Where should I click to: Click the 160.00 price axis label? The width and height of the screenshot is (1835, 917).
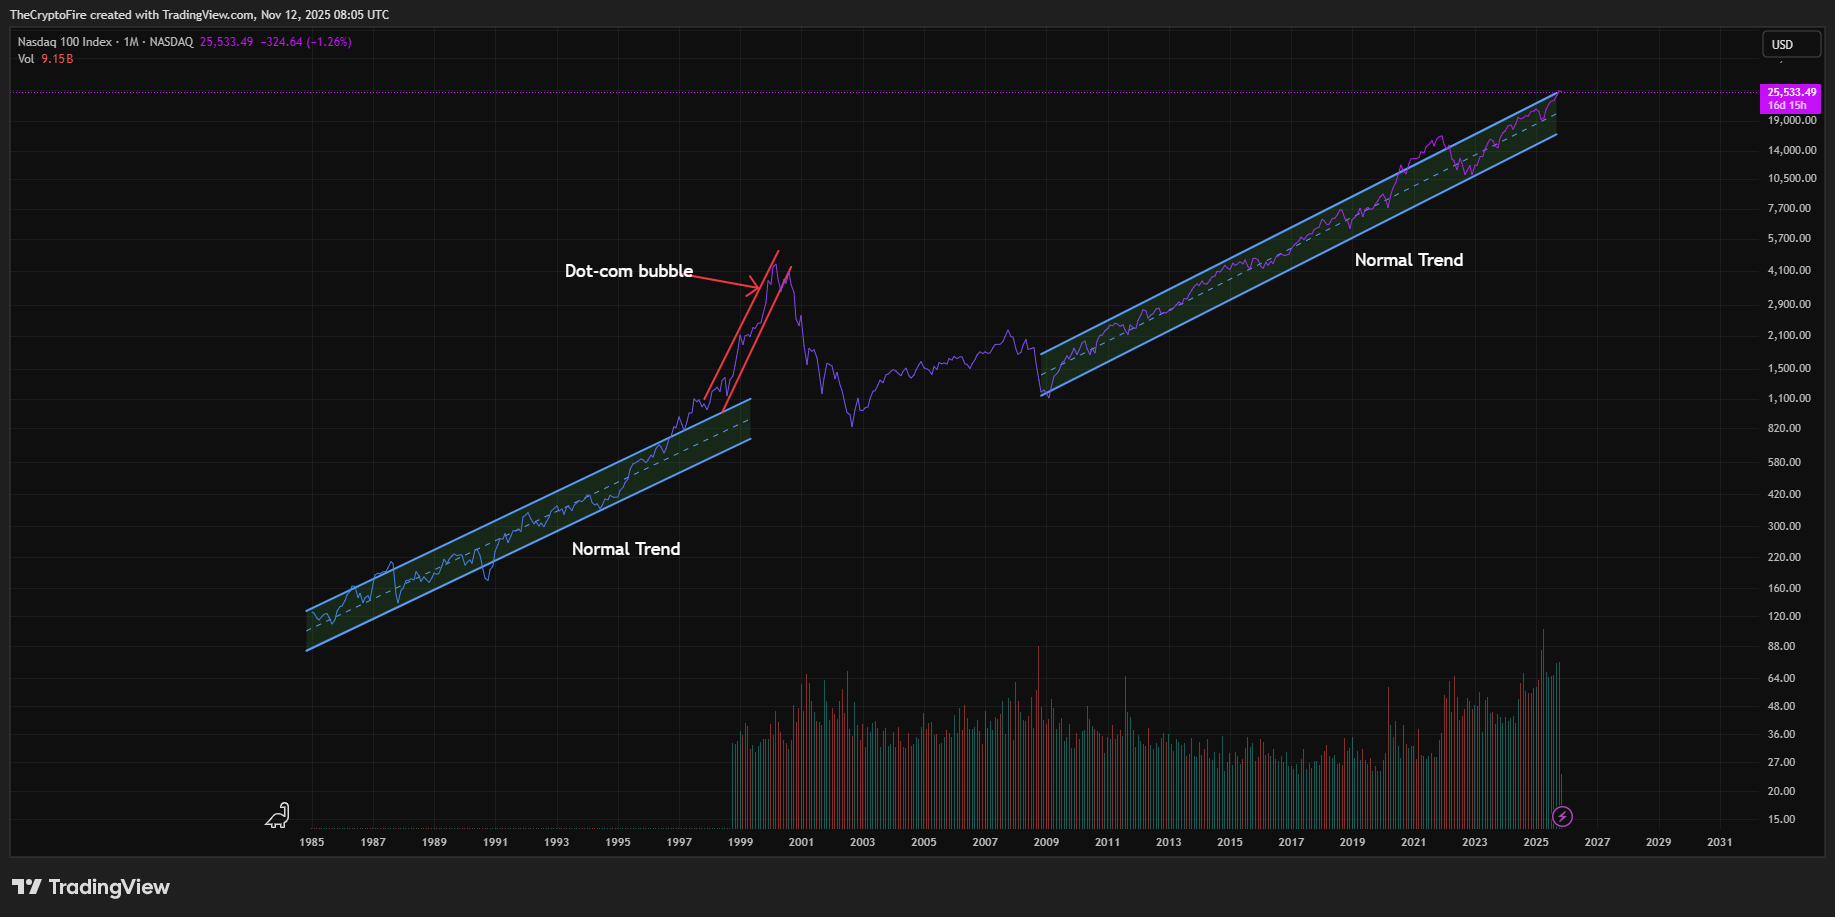coord(1784,589)
